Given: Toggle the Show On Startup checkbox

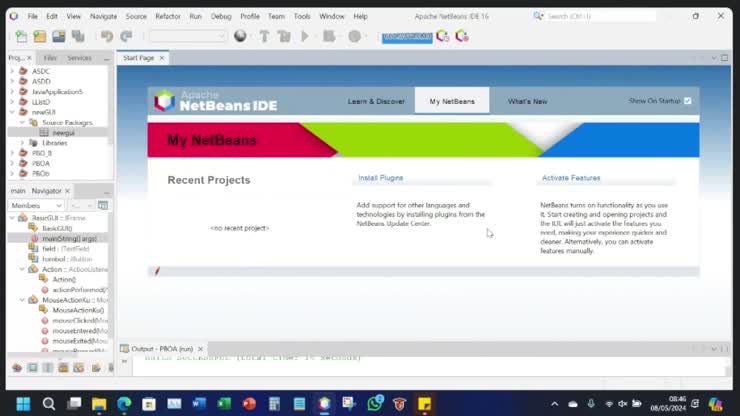Looking at the screenshot, I should pyautogui.click(x=688, y=101).
